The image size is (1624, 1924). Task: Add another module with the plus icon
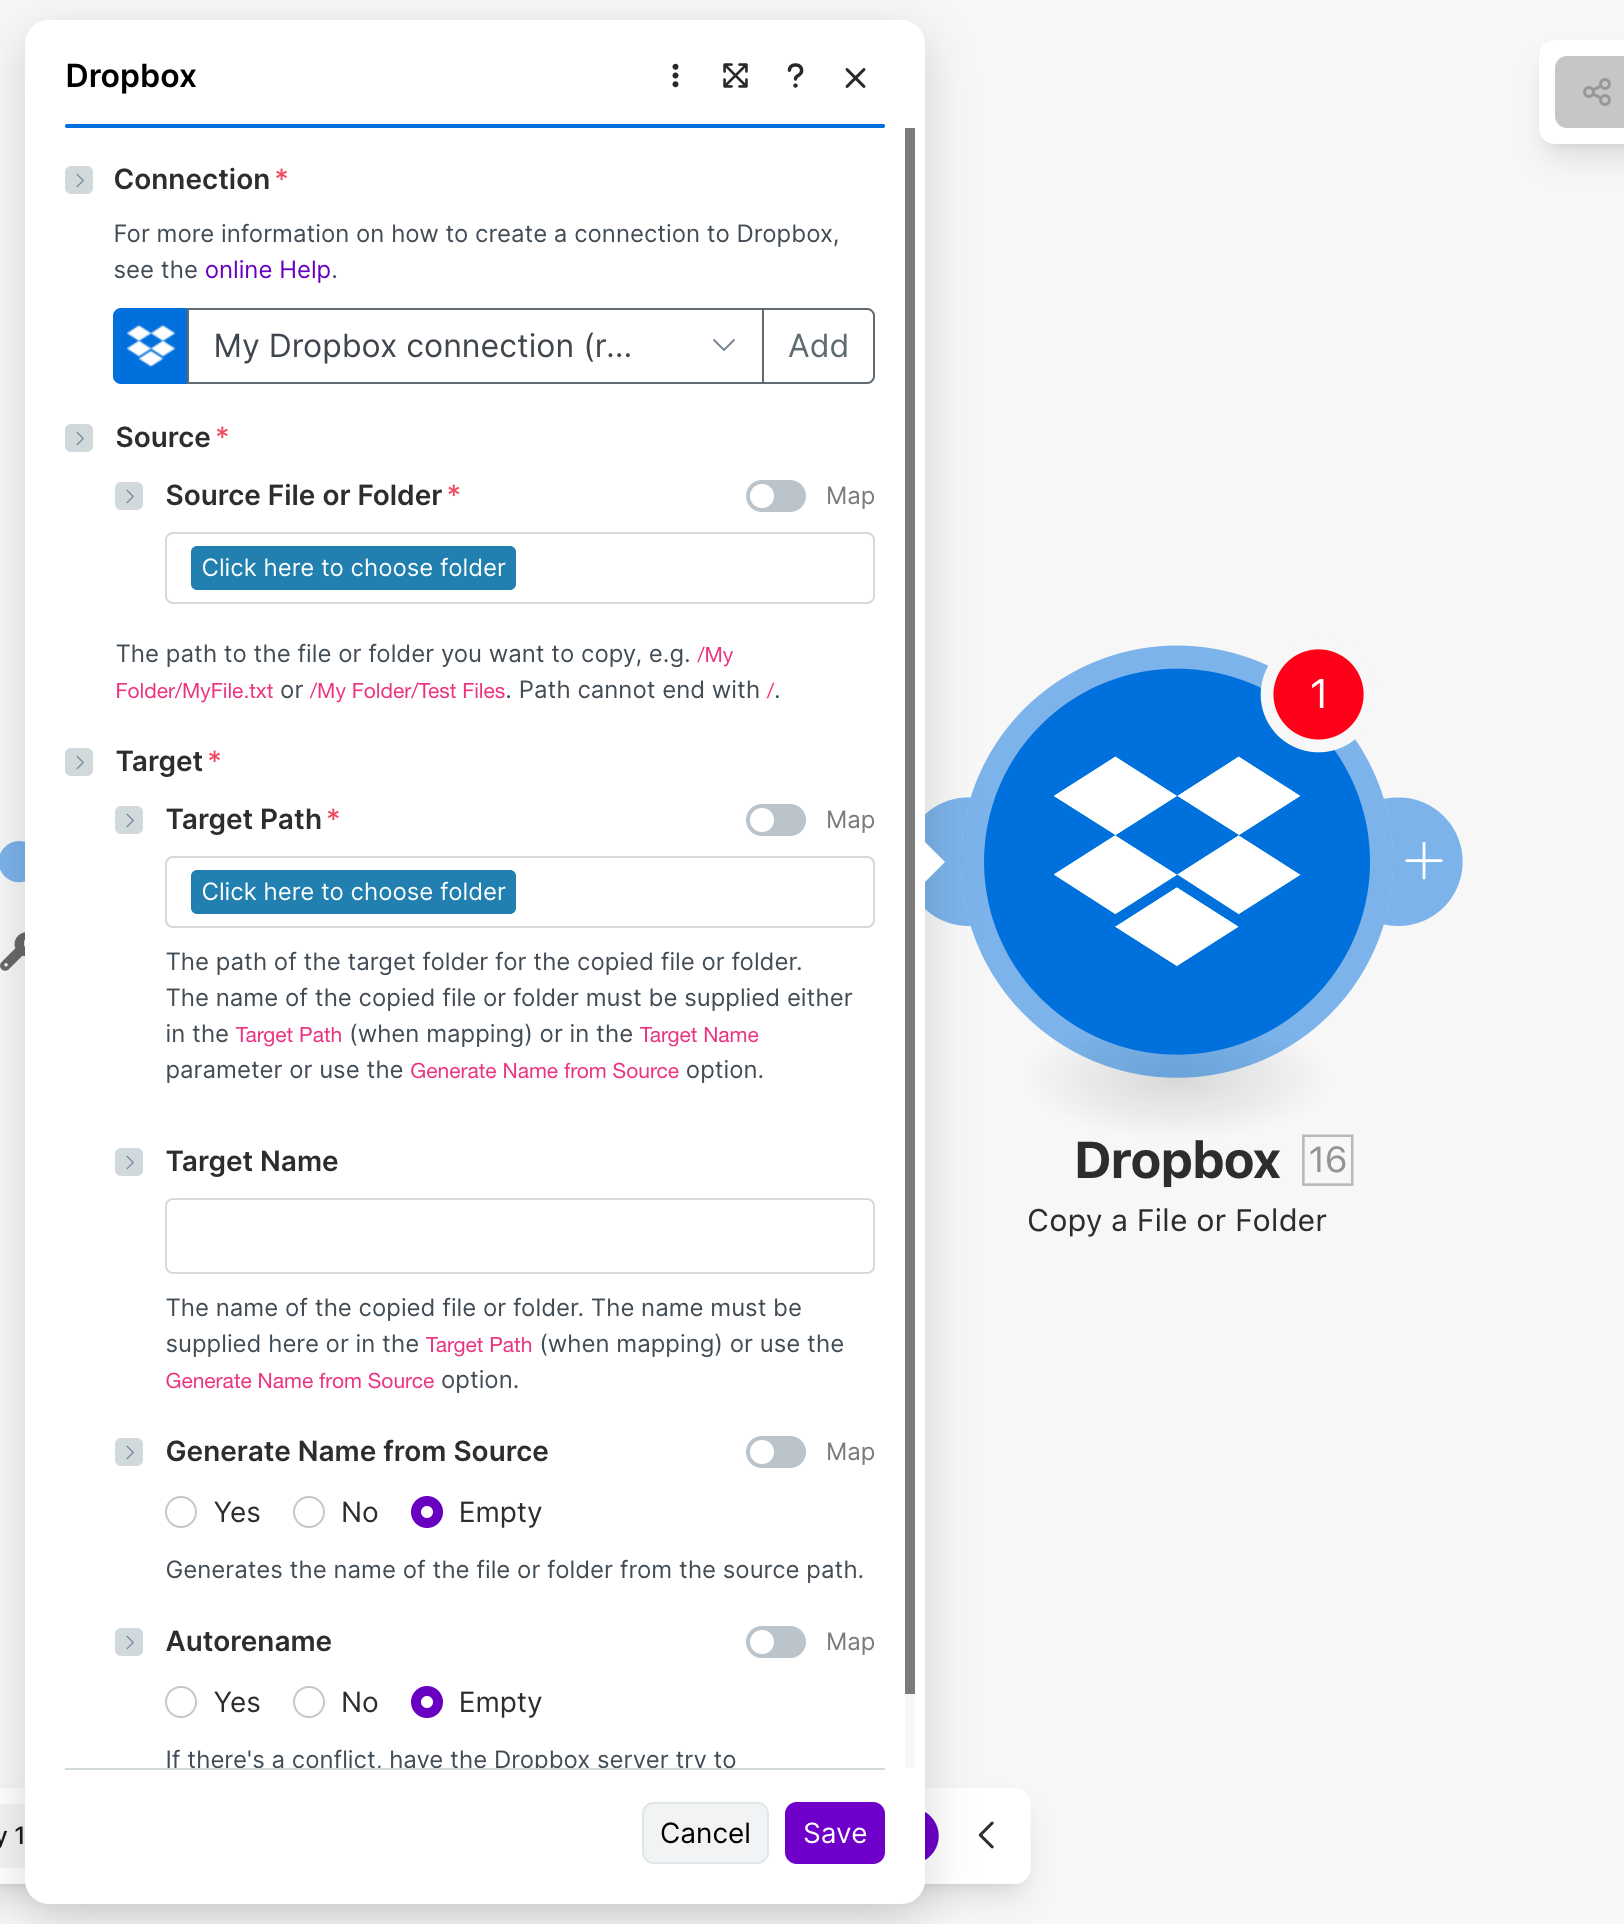pyautogui.click(x=1424, y=861)
